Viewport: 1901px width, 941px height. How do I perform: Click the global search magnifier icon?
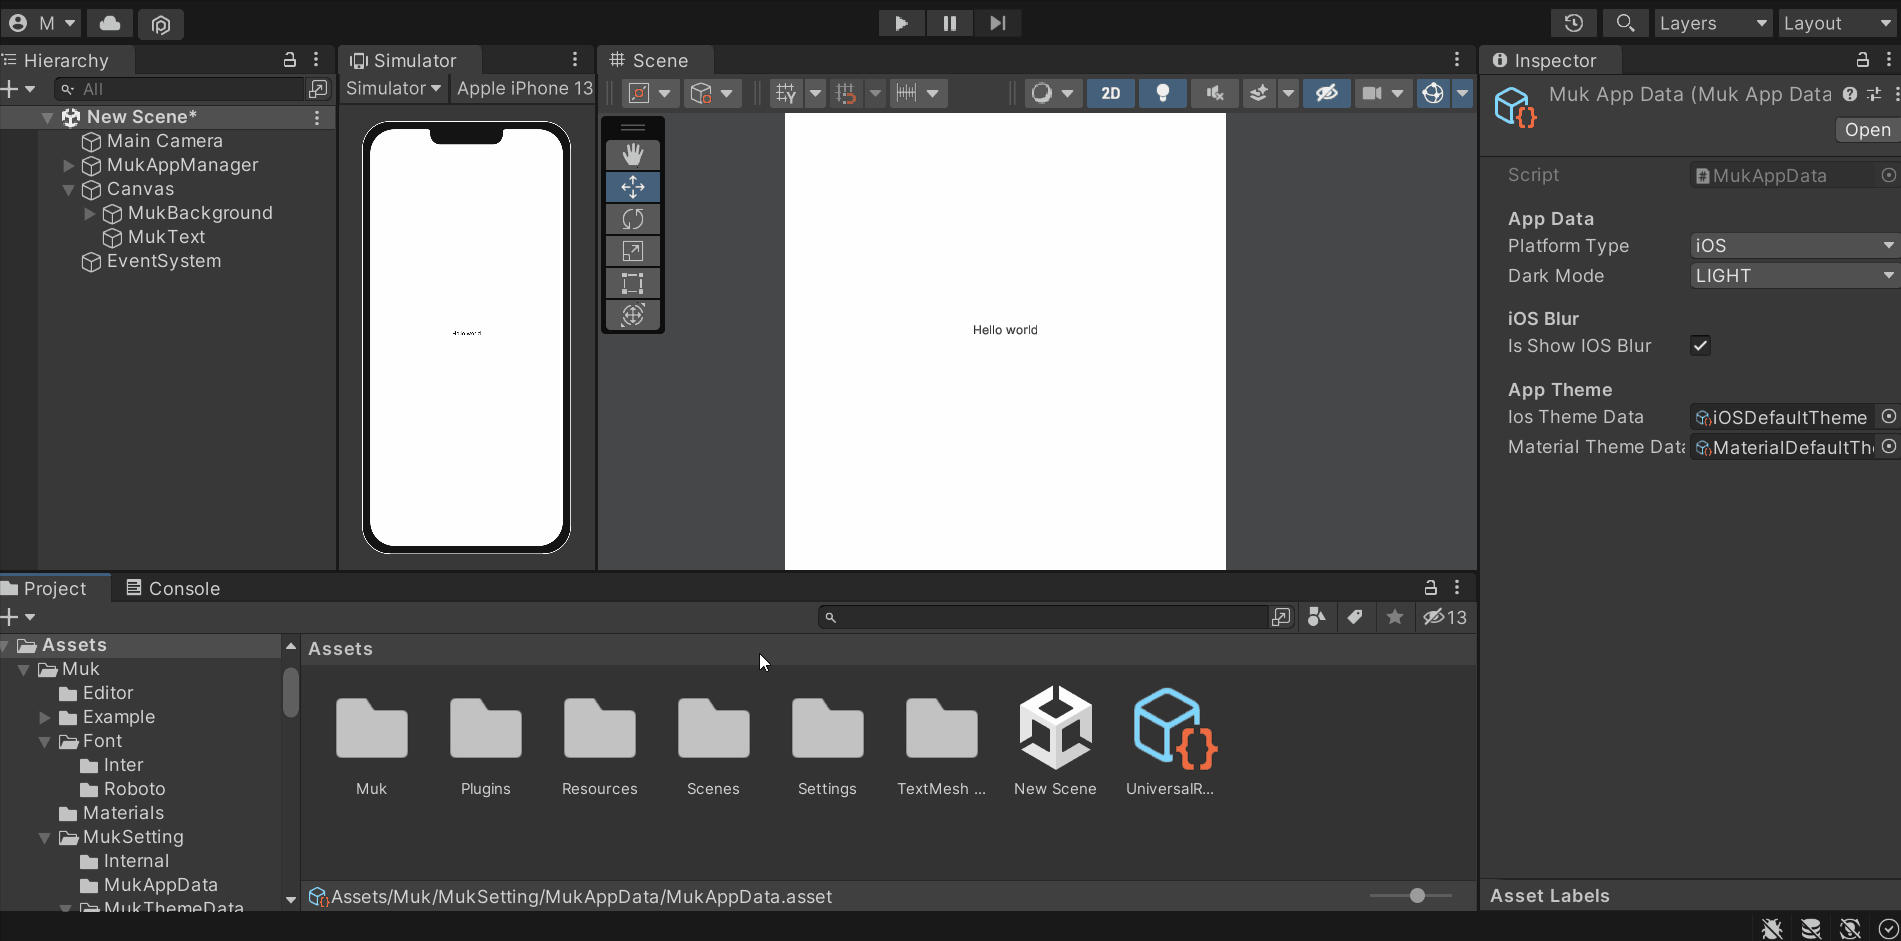(x=1625, y=23)
